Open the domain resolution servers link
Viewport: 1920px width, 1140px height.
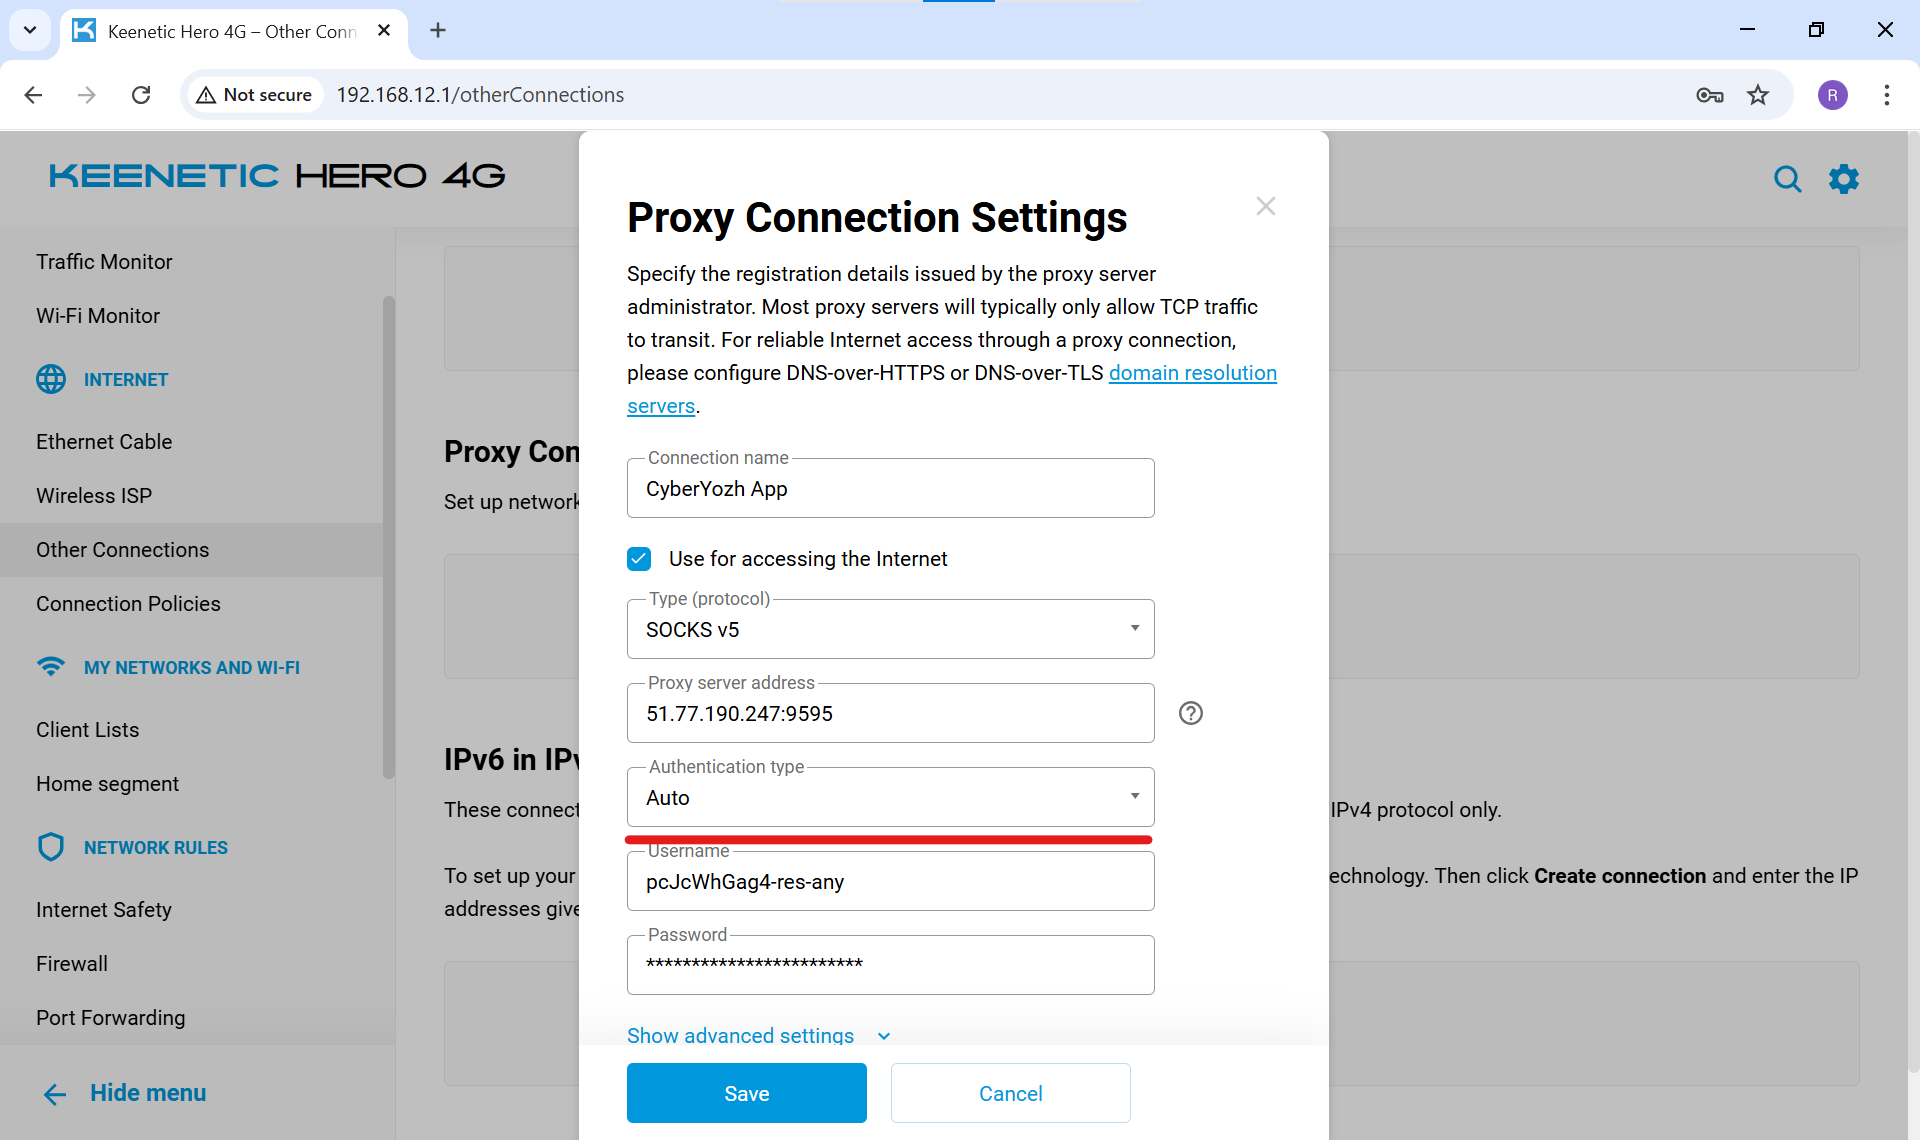pyautogui.click(x=1192, y=373)
